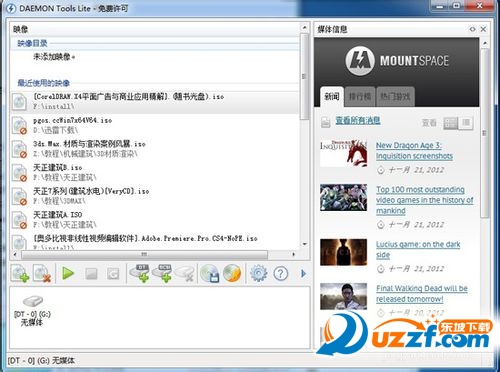Switch news to compact list view

[466, 123]
